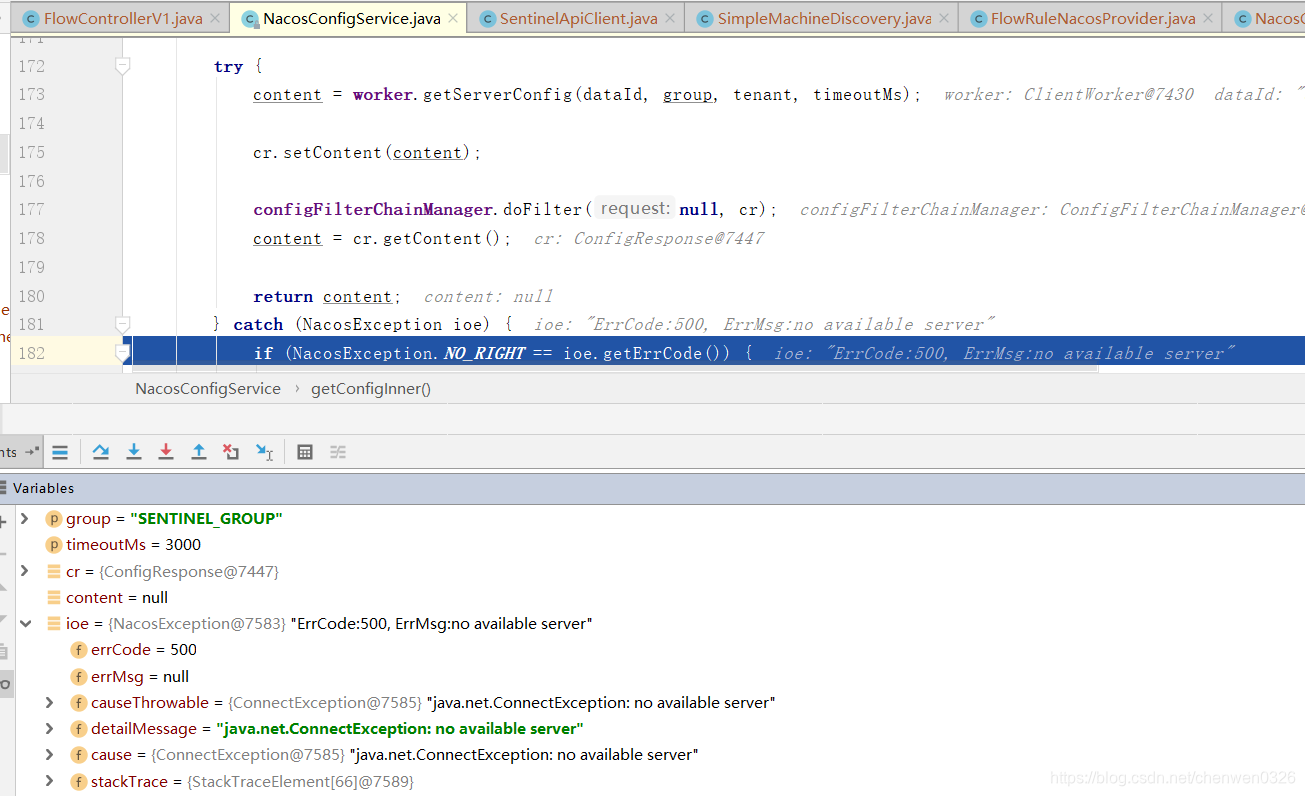Click line number 175 in the gutter

(32, 152)
